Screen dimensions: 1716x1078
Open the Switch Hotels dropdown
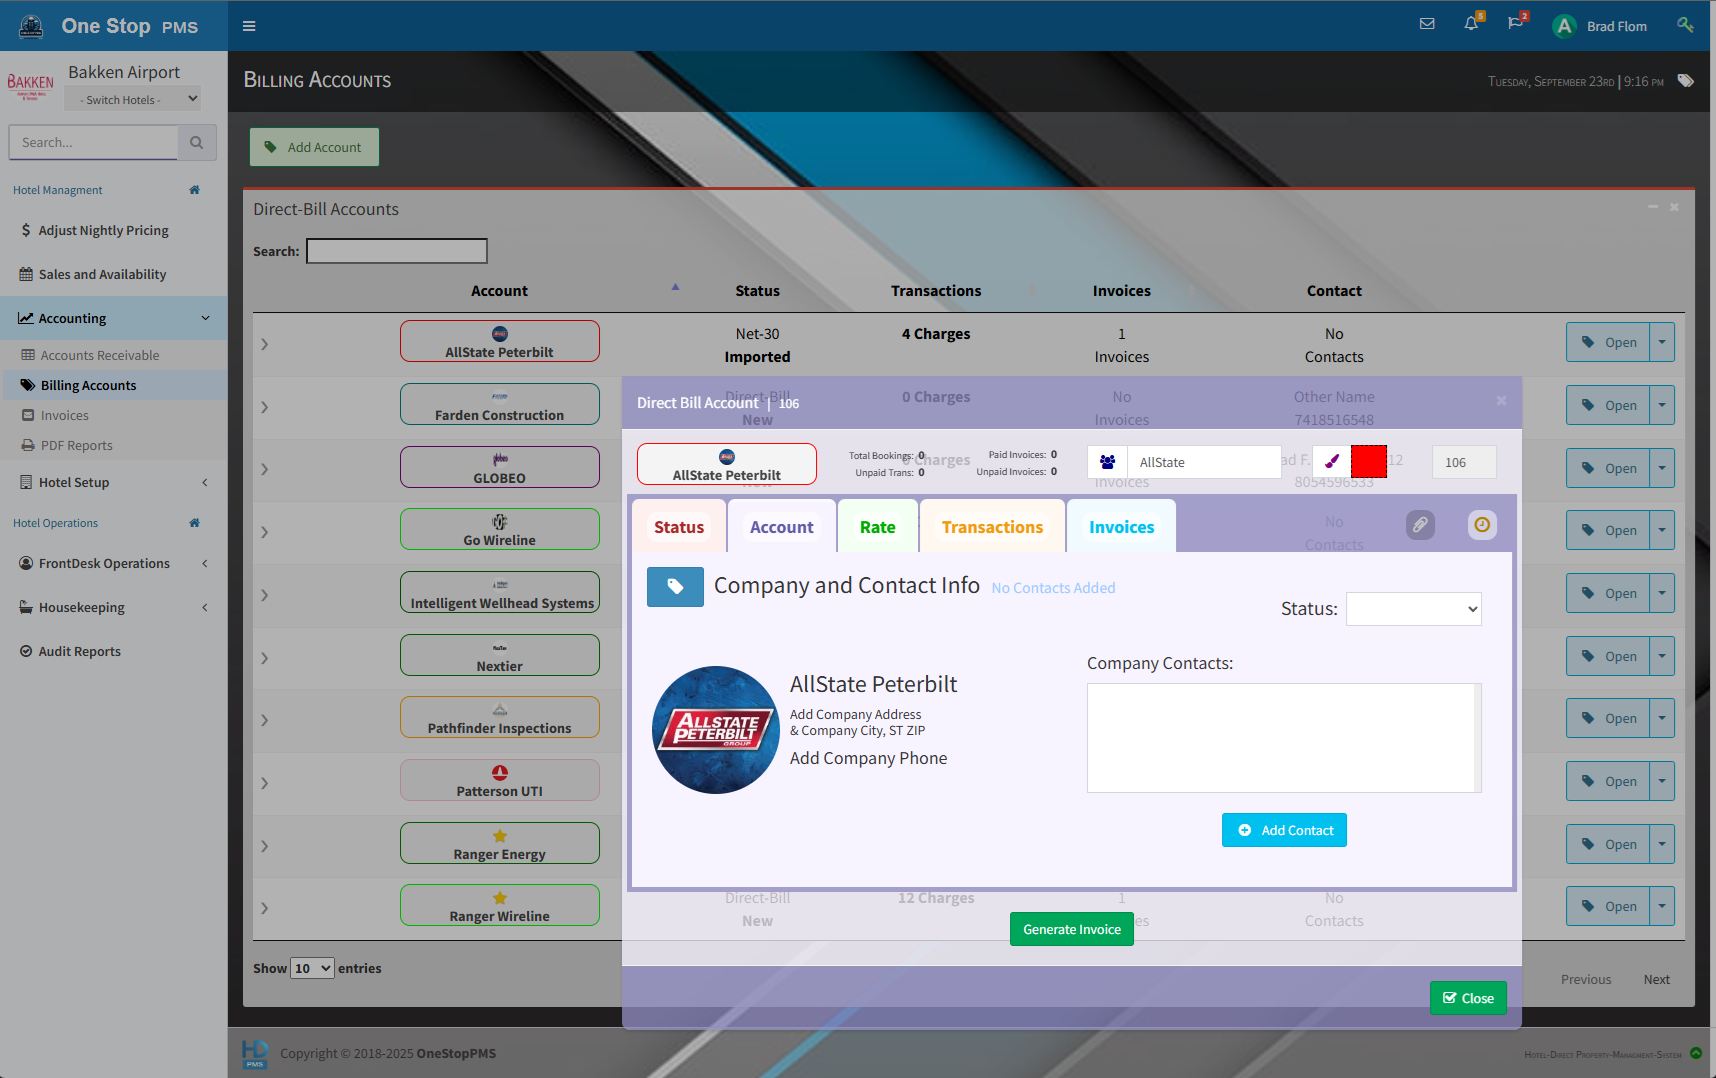pos(133,99)
